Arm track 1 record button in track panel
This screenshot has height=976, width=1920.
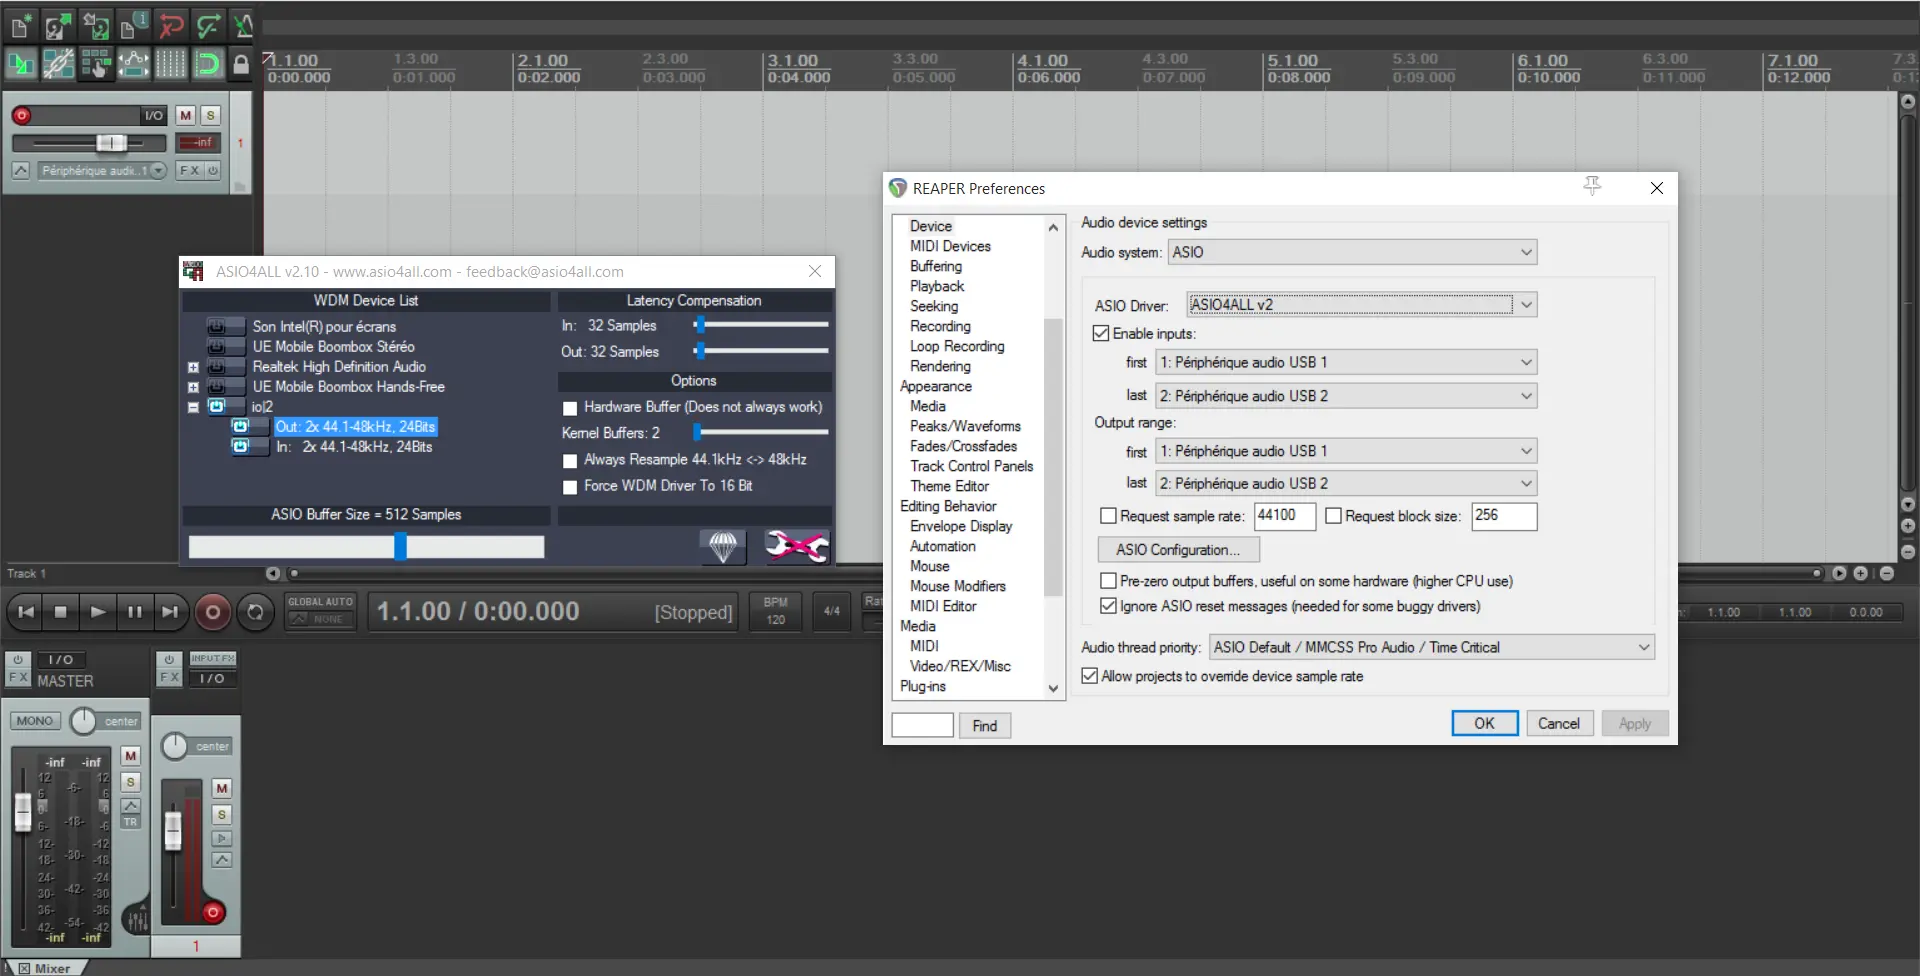click(x=21, y=116)
